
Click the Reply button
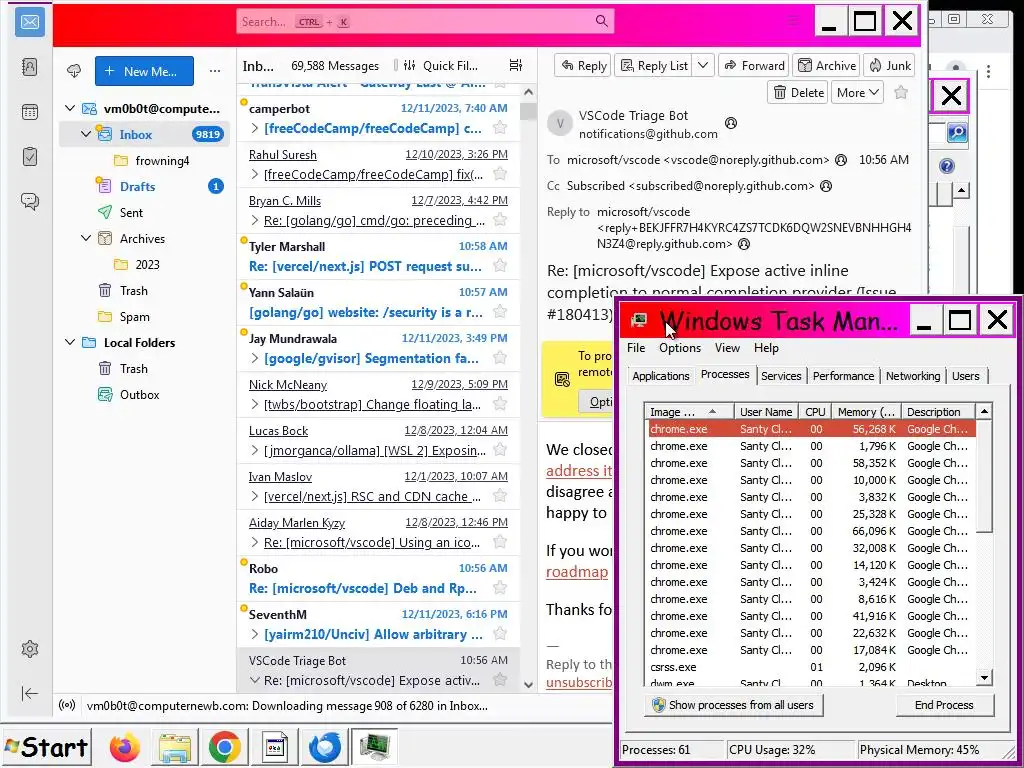coord(584,65)
